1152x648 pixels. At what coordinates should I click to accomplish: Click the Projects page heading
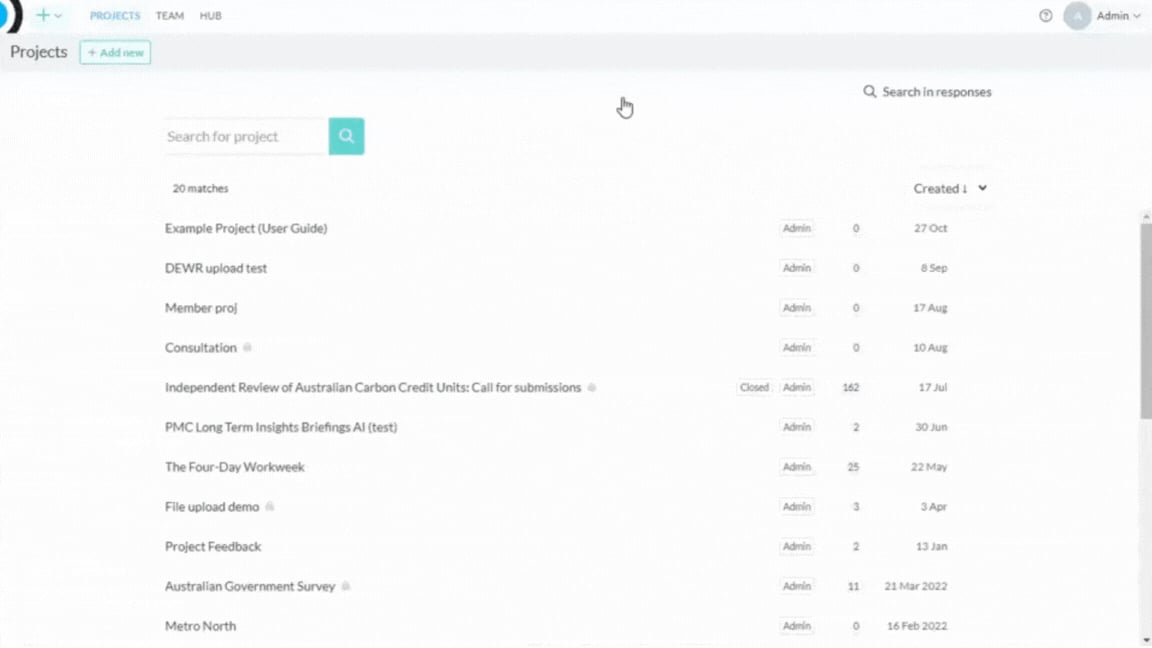click(x=38, y=52)
